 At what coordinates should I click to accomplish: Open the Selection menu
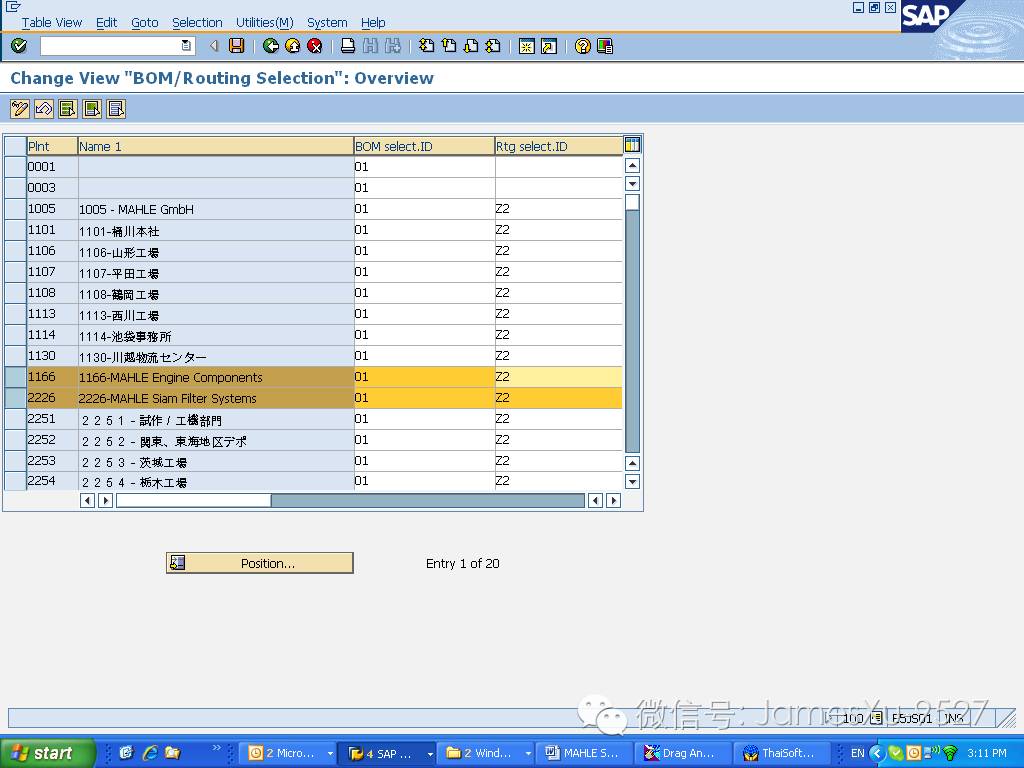coord(197,22)
